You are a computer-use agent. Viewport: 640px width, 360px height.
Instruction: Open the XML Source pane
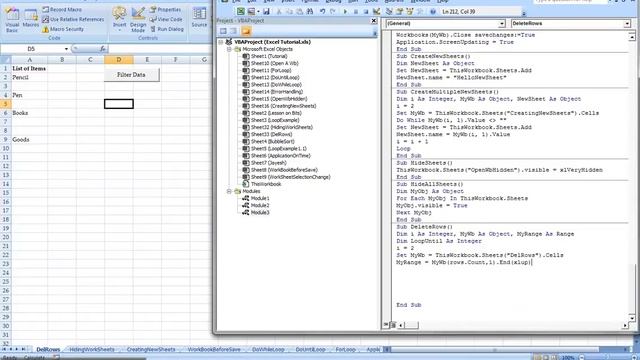(199, 17)
